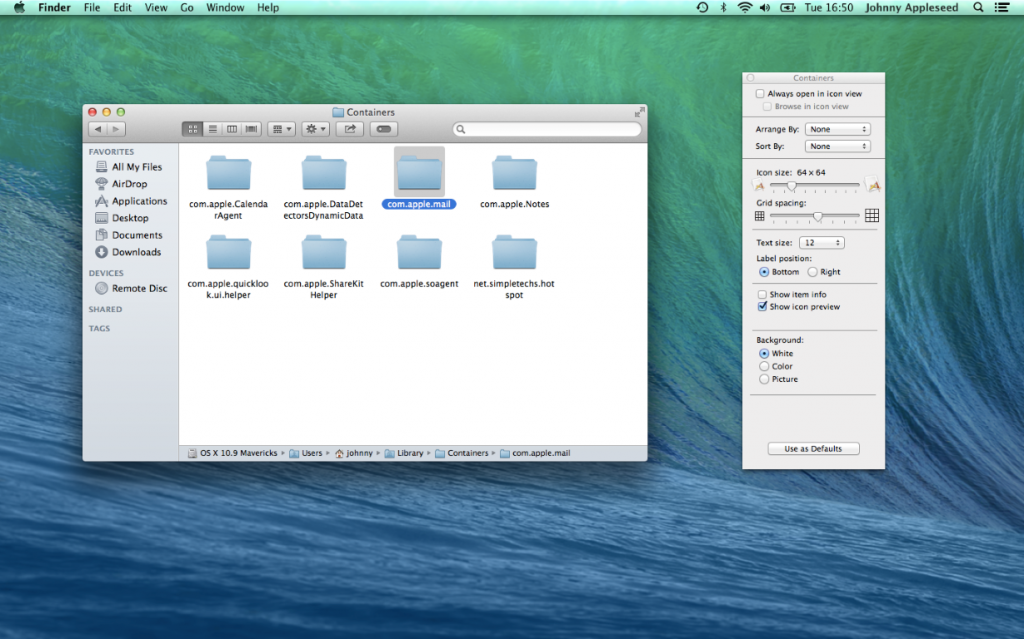The height and width of the screenshot is (639, 1024).
Task: Open the Edit menu
Action: (122, 7)
